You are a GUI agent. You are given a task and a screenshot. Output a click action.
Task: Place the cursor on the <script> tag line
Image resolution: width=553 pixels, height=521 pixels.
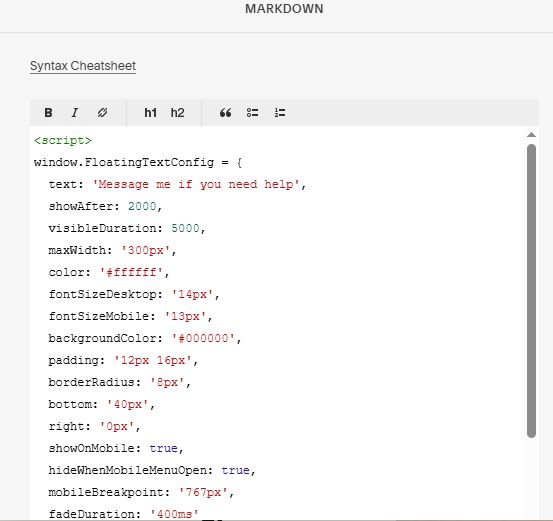63,140
